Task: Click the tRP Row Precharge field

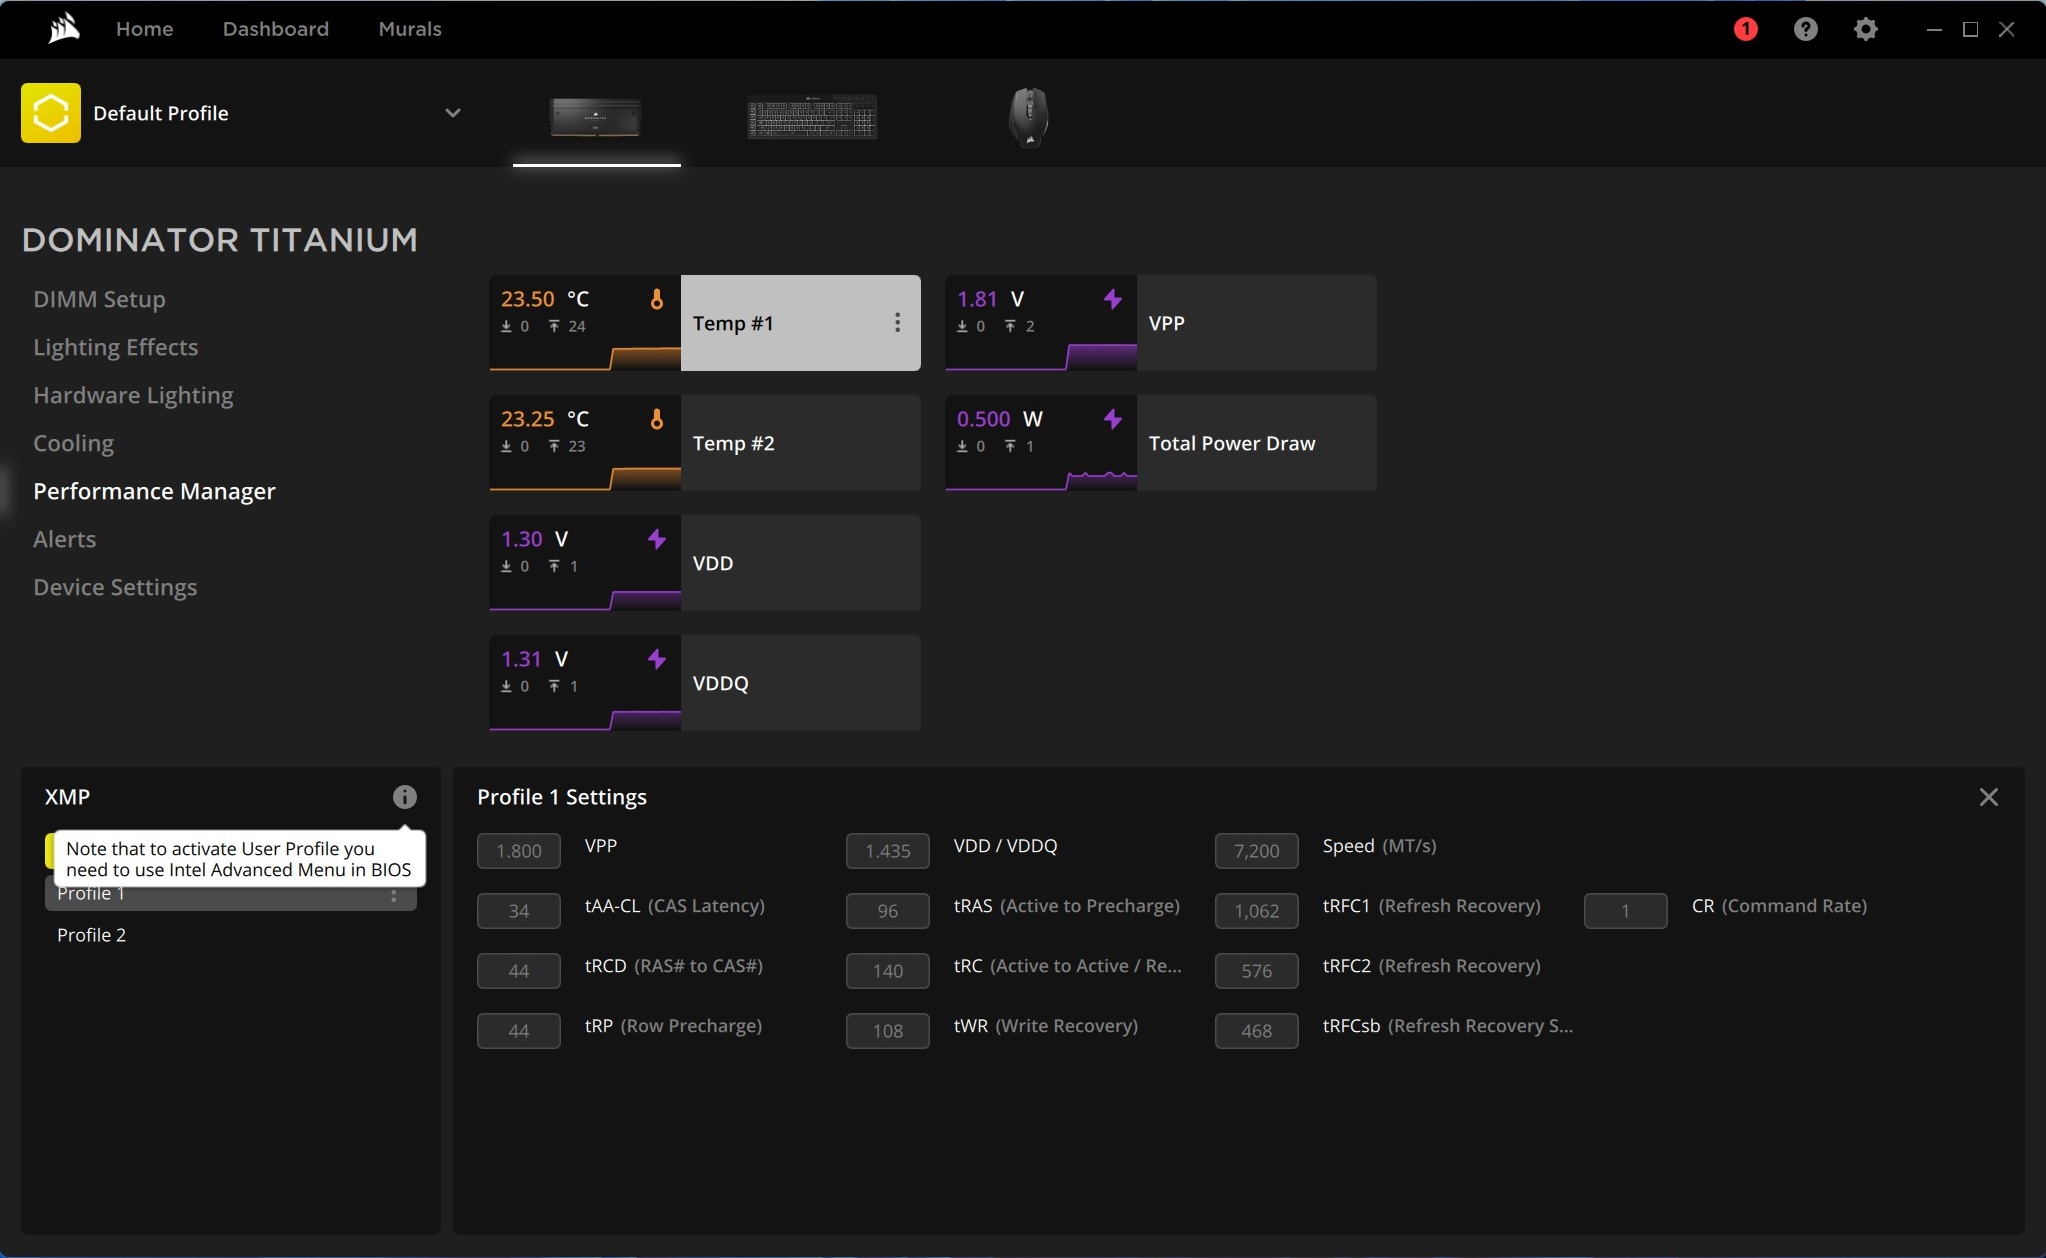Action: [519, 1031]
